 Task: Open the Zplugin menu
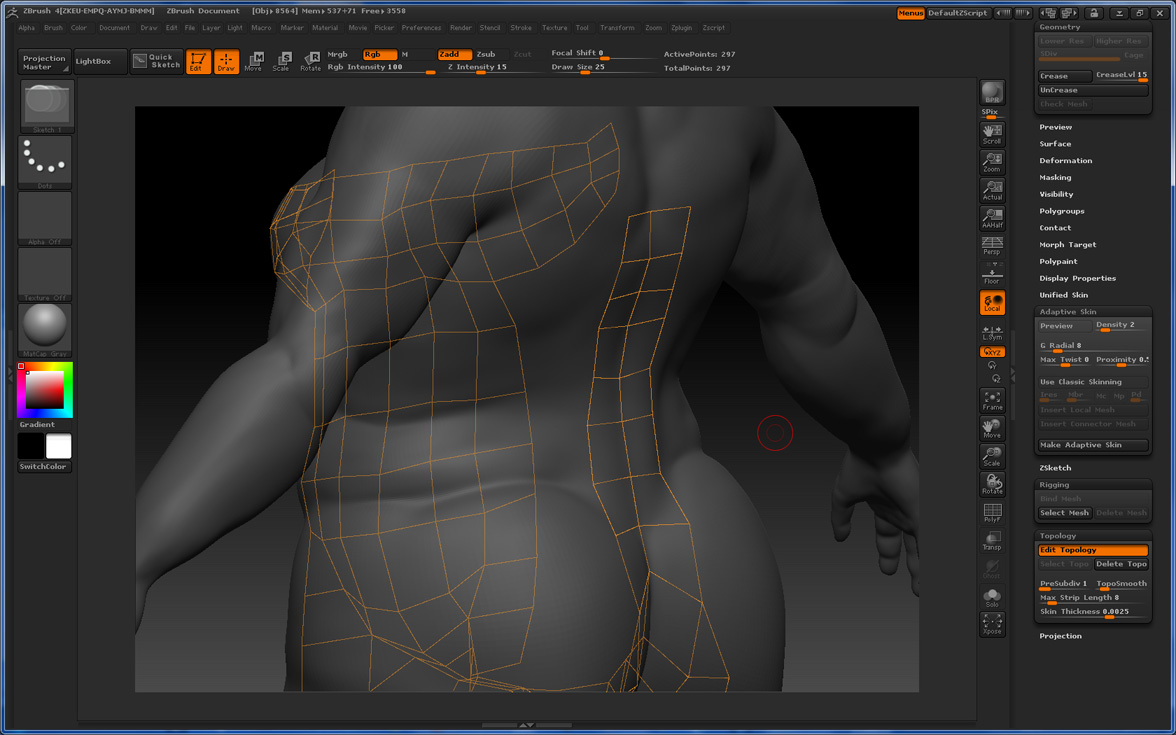click(682, 28)
